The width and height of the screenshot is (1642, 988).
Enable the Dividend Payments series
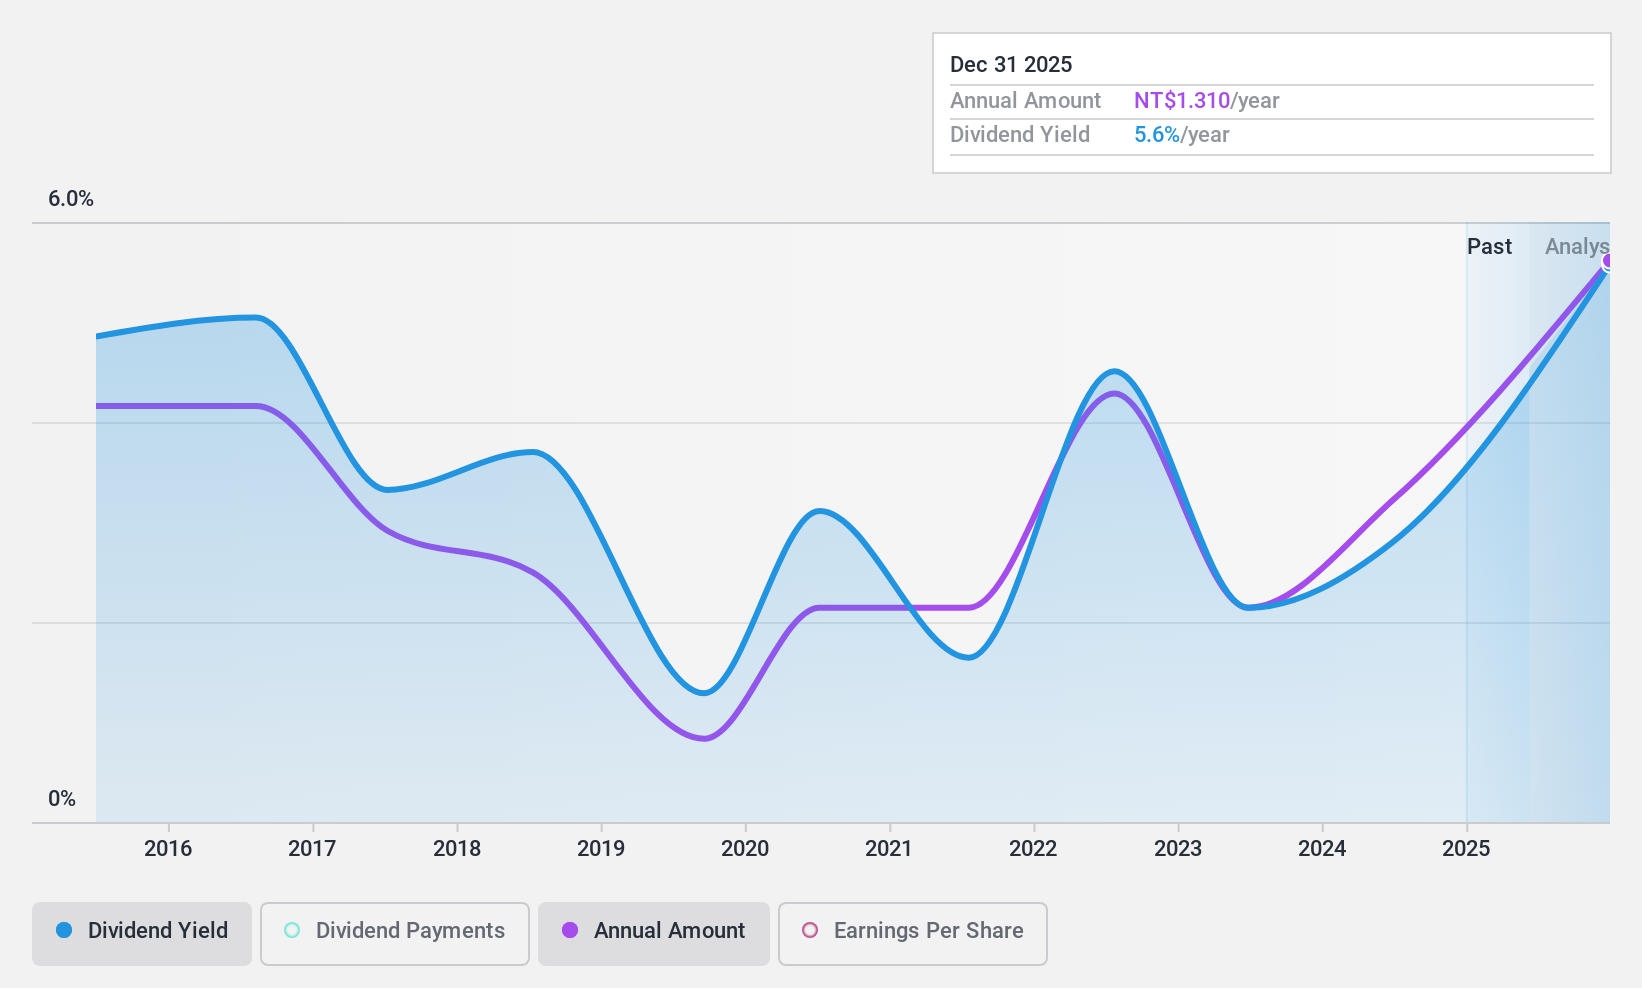point(395,934)
